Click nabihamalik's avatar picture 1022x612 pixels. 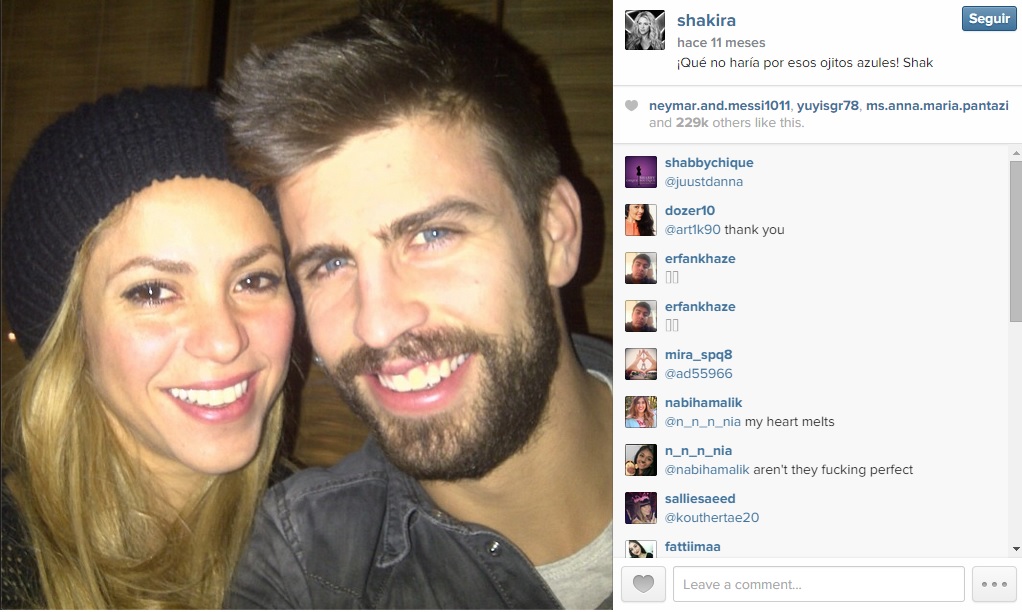pos(641,412)
